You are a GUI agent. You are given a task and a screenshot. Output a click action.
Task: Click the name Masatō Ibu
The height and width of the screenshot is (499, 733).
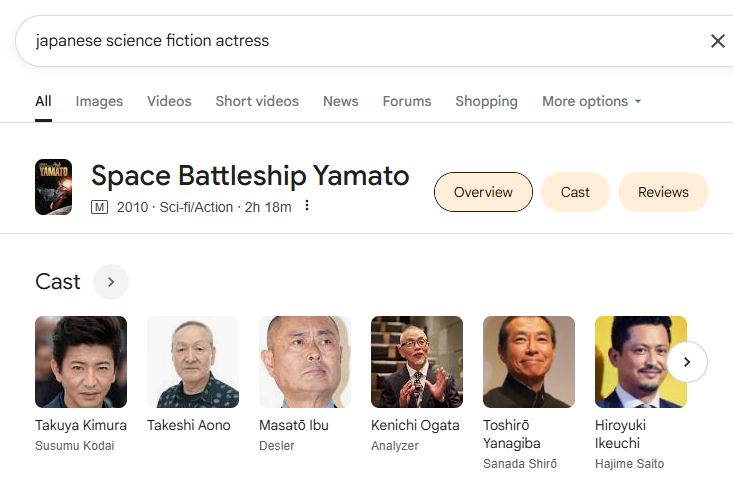294,425
